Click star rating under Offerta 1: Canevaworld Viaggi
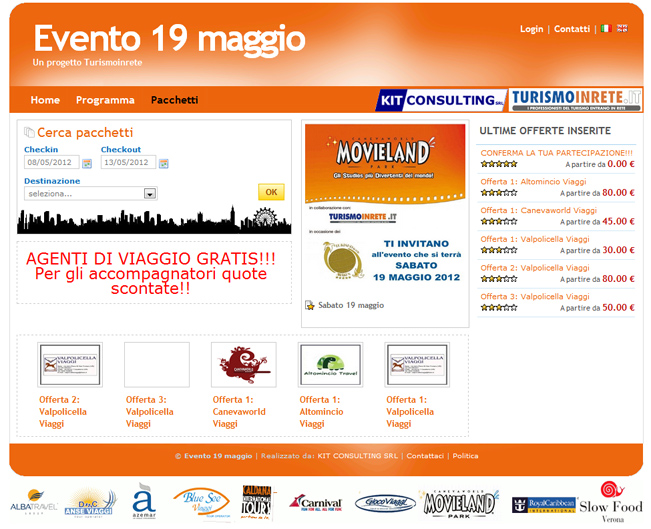 pos(499,221)
